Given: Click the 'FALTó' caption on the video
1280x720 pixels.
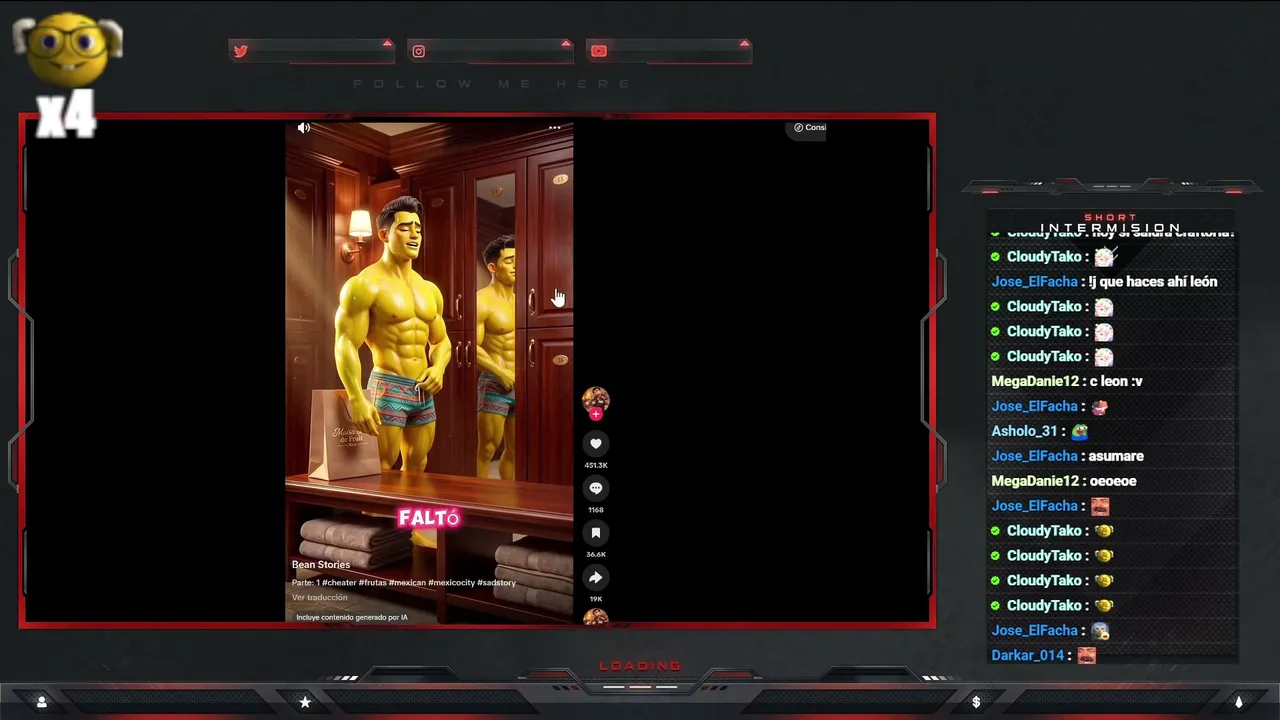Looking at the screenshot, I should pyautogui.click(x=429, y=518).
